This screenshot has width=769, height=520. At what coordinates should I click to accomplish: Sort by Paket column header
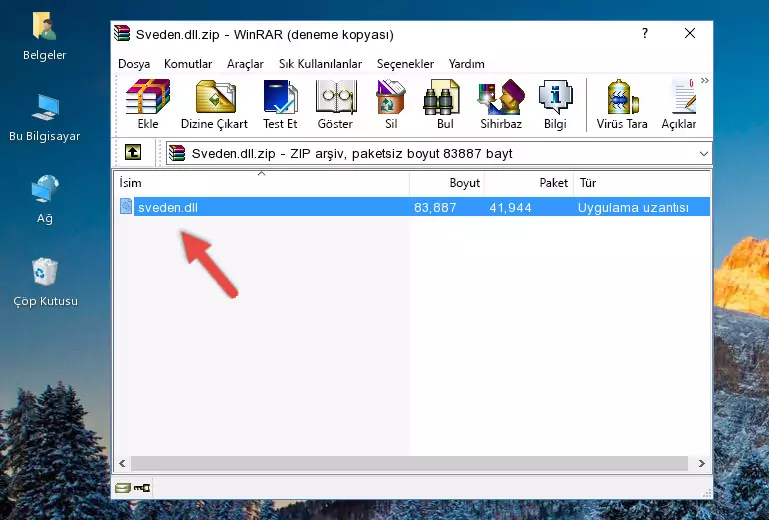(529, 183)
